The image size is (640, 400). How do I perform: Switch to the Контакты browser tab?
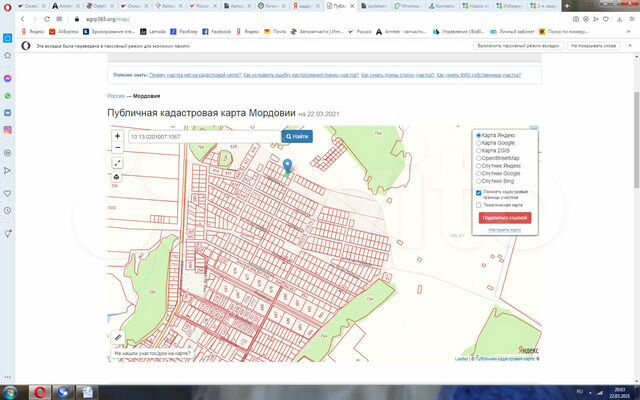[x=443, y=6]
